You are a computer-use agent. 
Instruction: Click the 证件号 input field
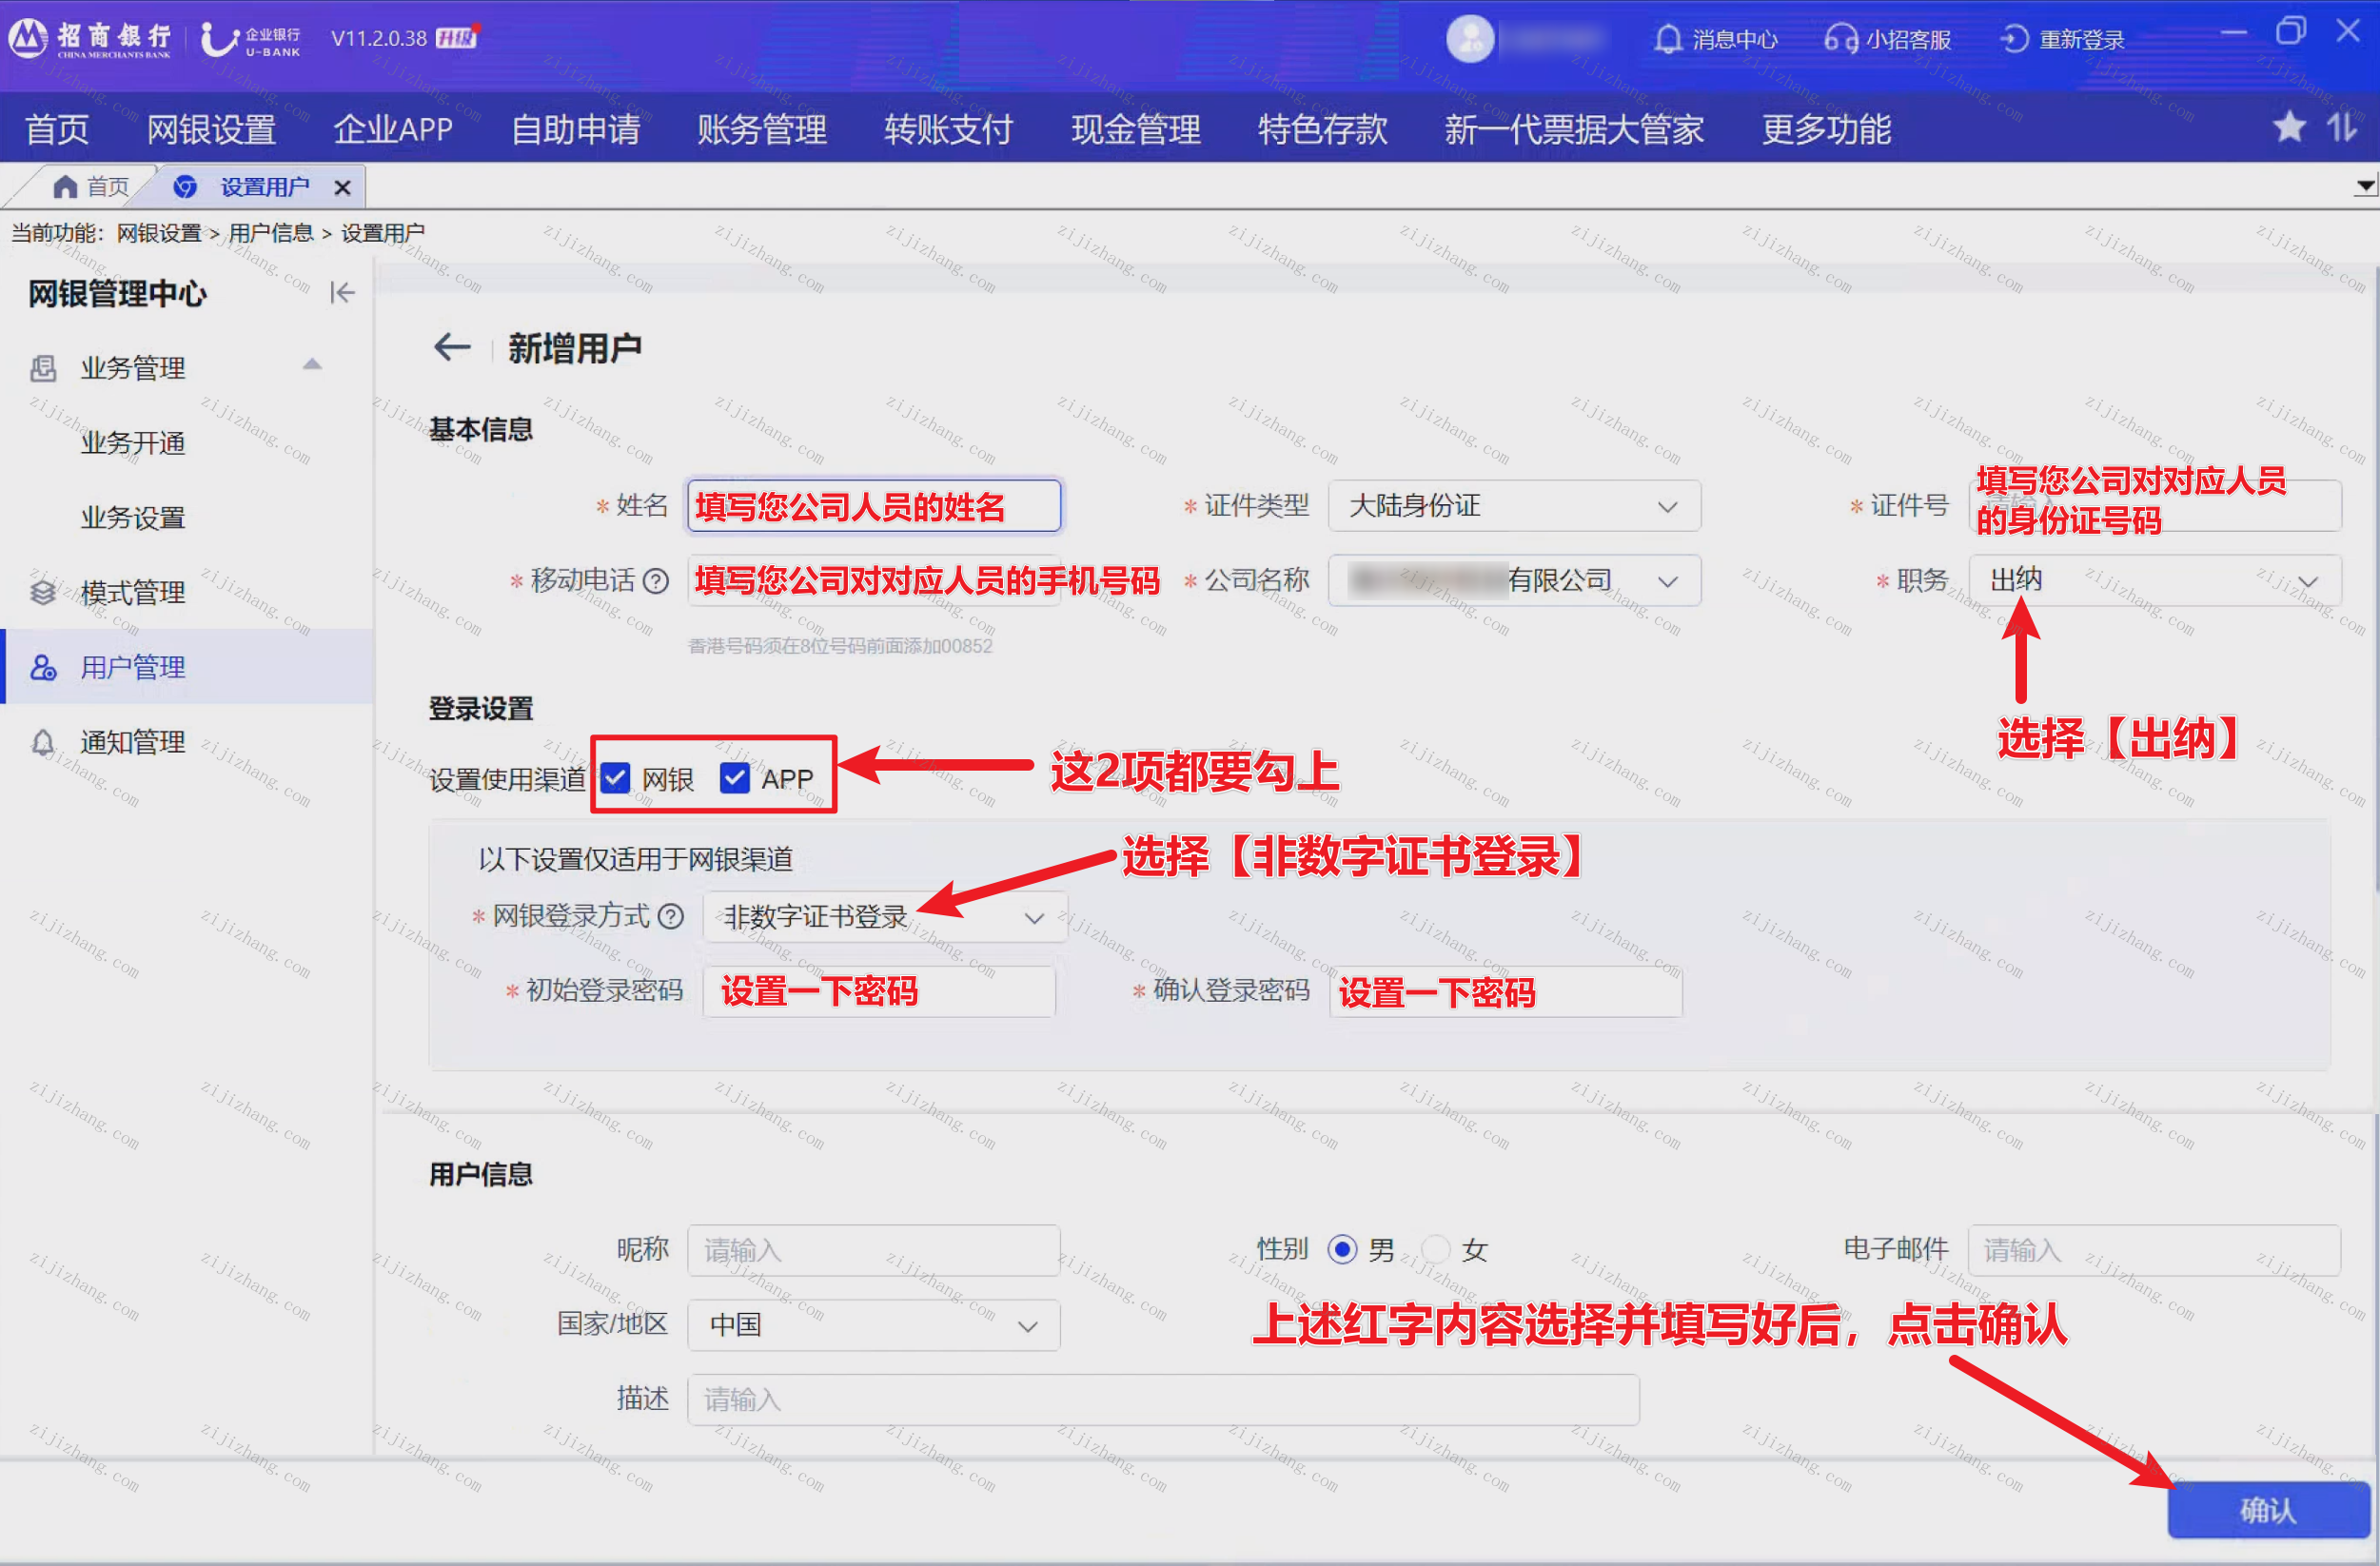tap(2155, 506)
